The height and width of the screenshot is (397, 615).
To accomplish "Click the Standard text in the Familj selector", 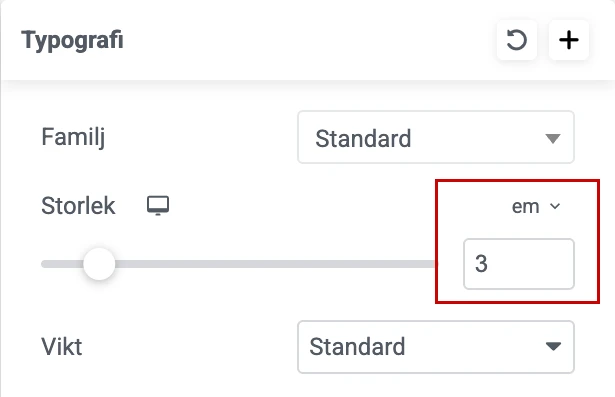I will point(363,138).
